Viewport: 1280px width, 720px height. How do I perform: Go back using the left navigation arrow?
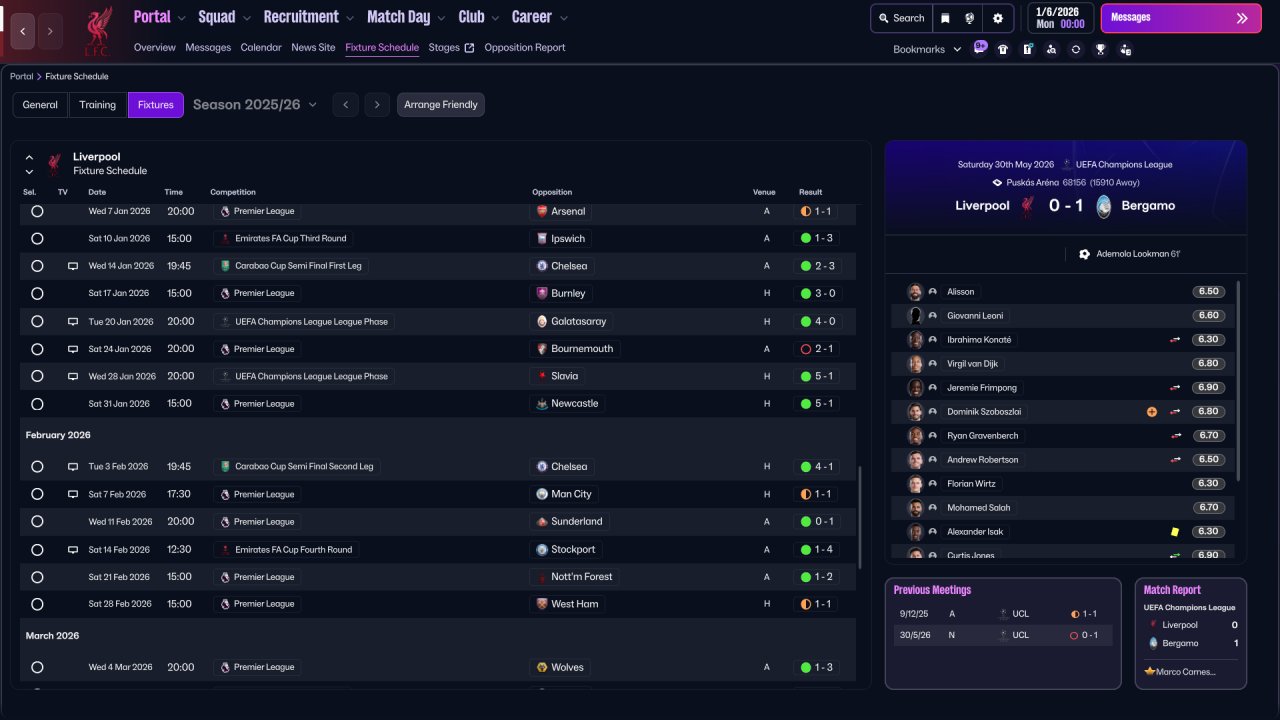click(23, 31)
